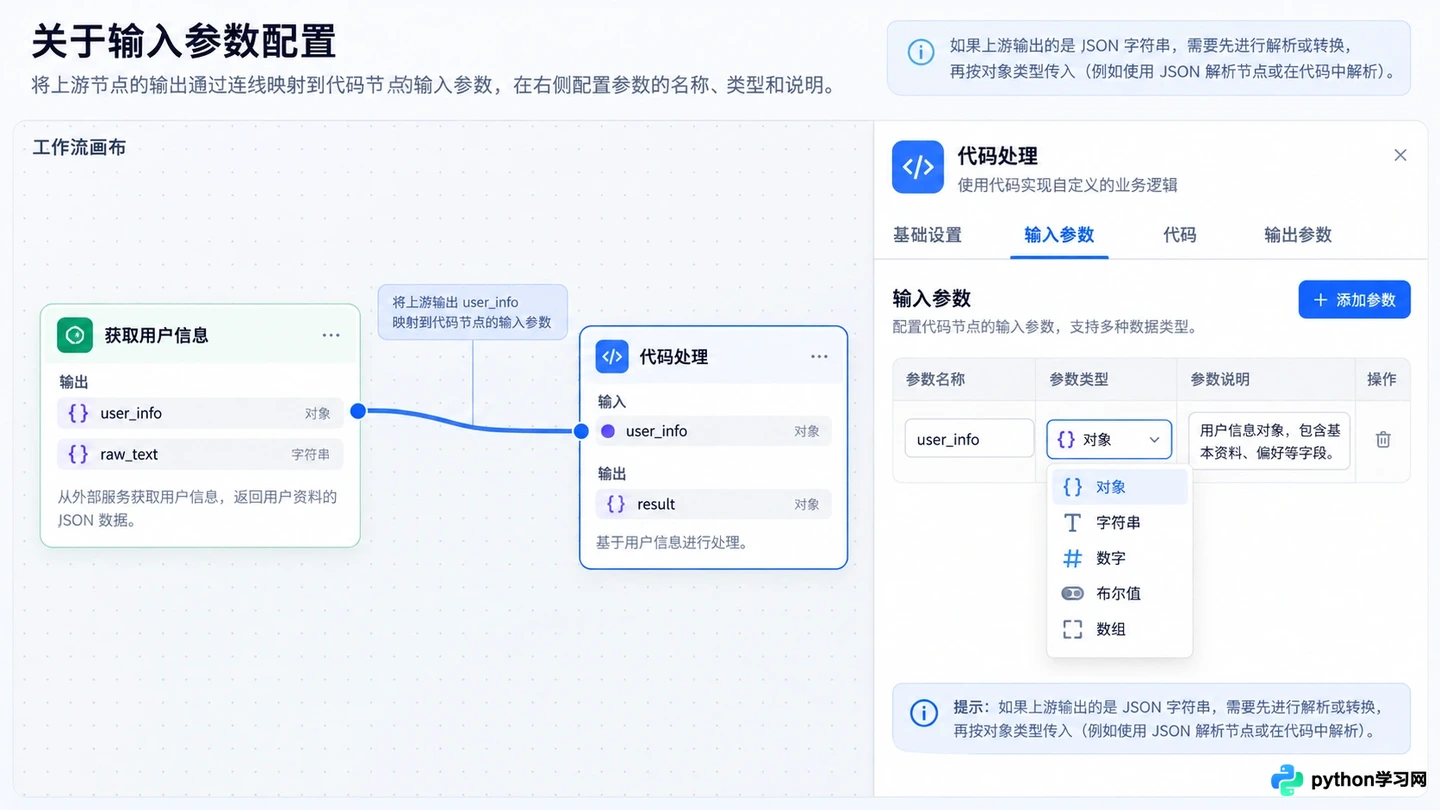Delete the user_info parameter with trash icon

[1383, 439]
